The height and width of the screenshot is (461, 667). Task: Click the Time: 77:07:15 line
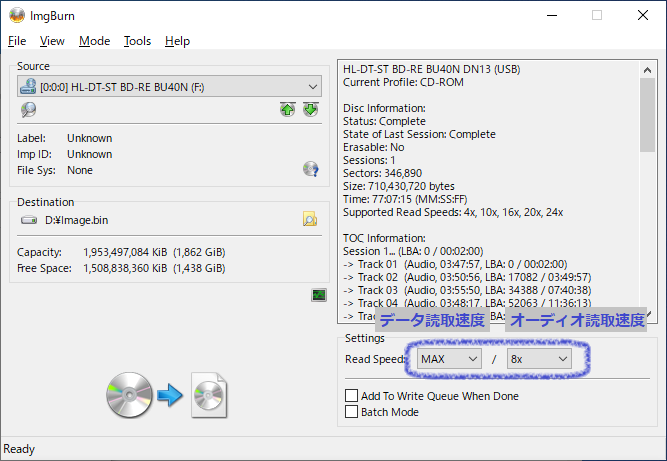pos(405,199)
